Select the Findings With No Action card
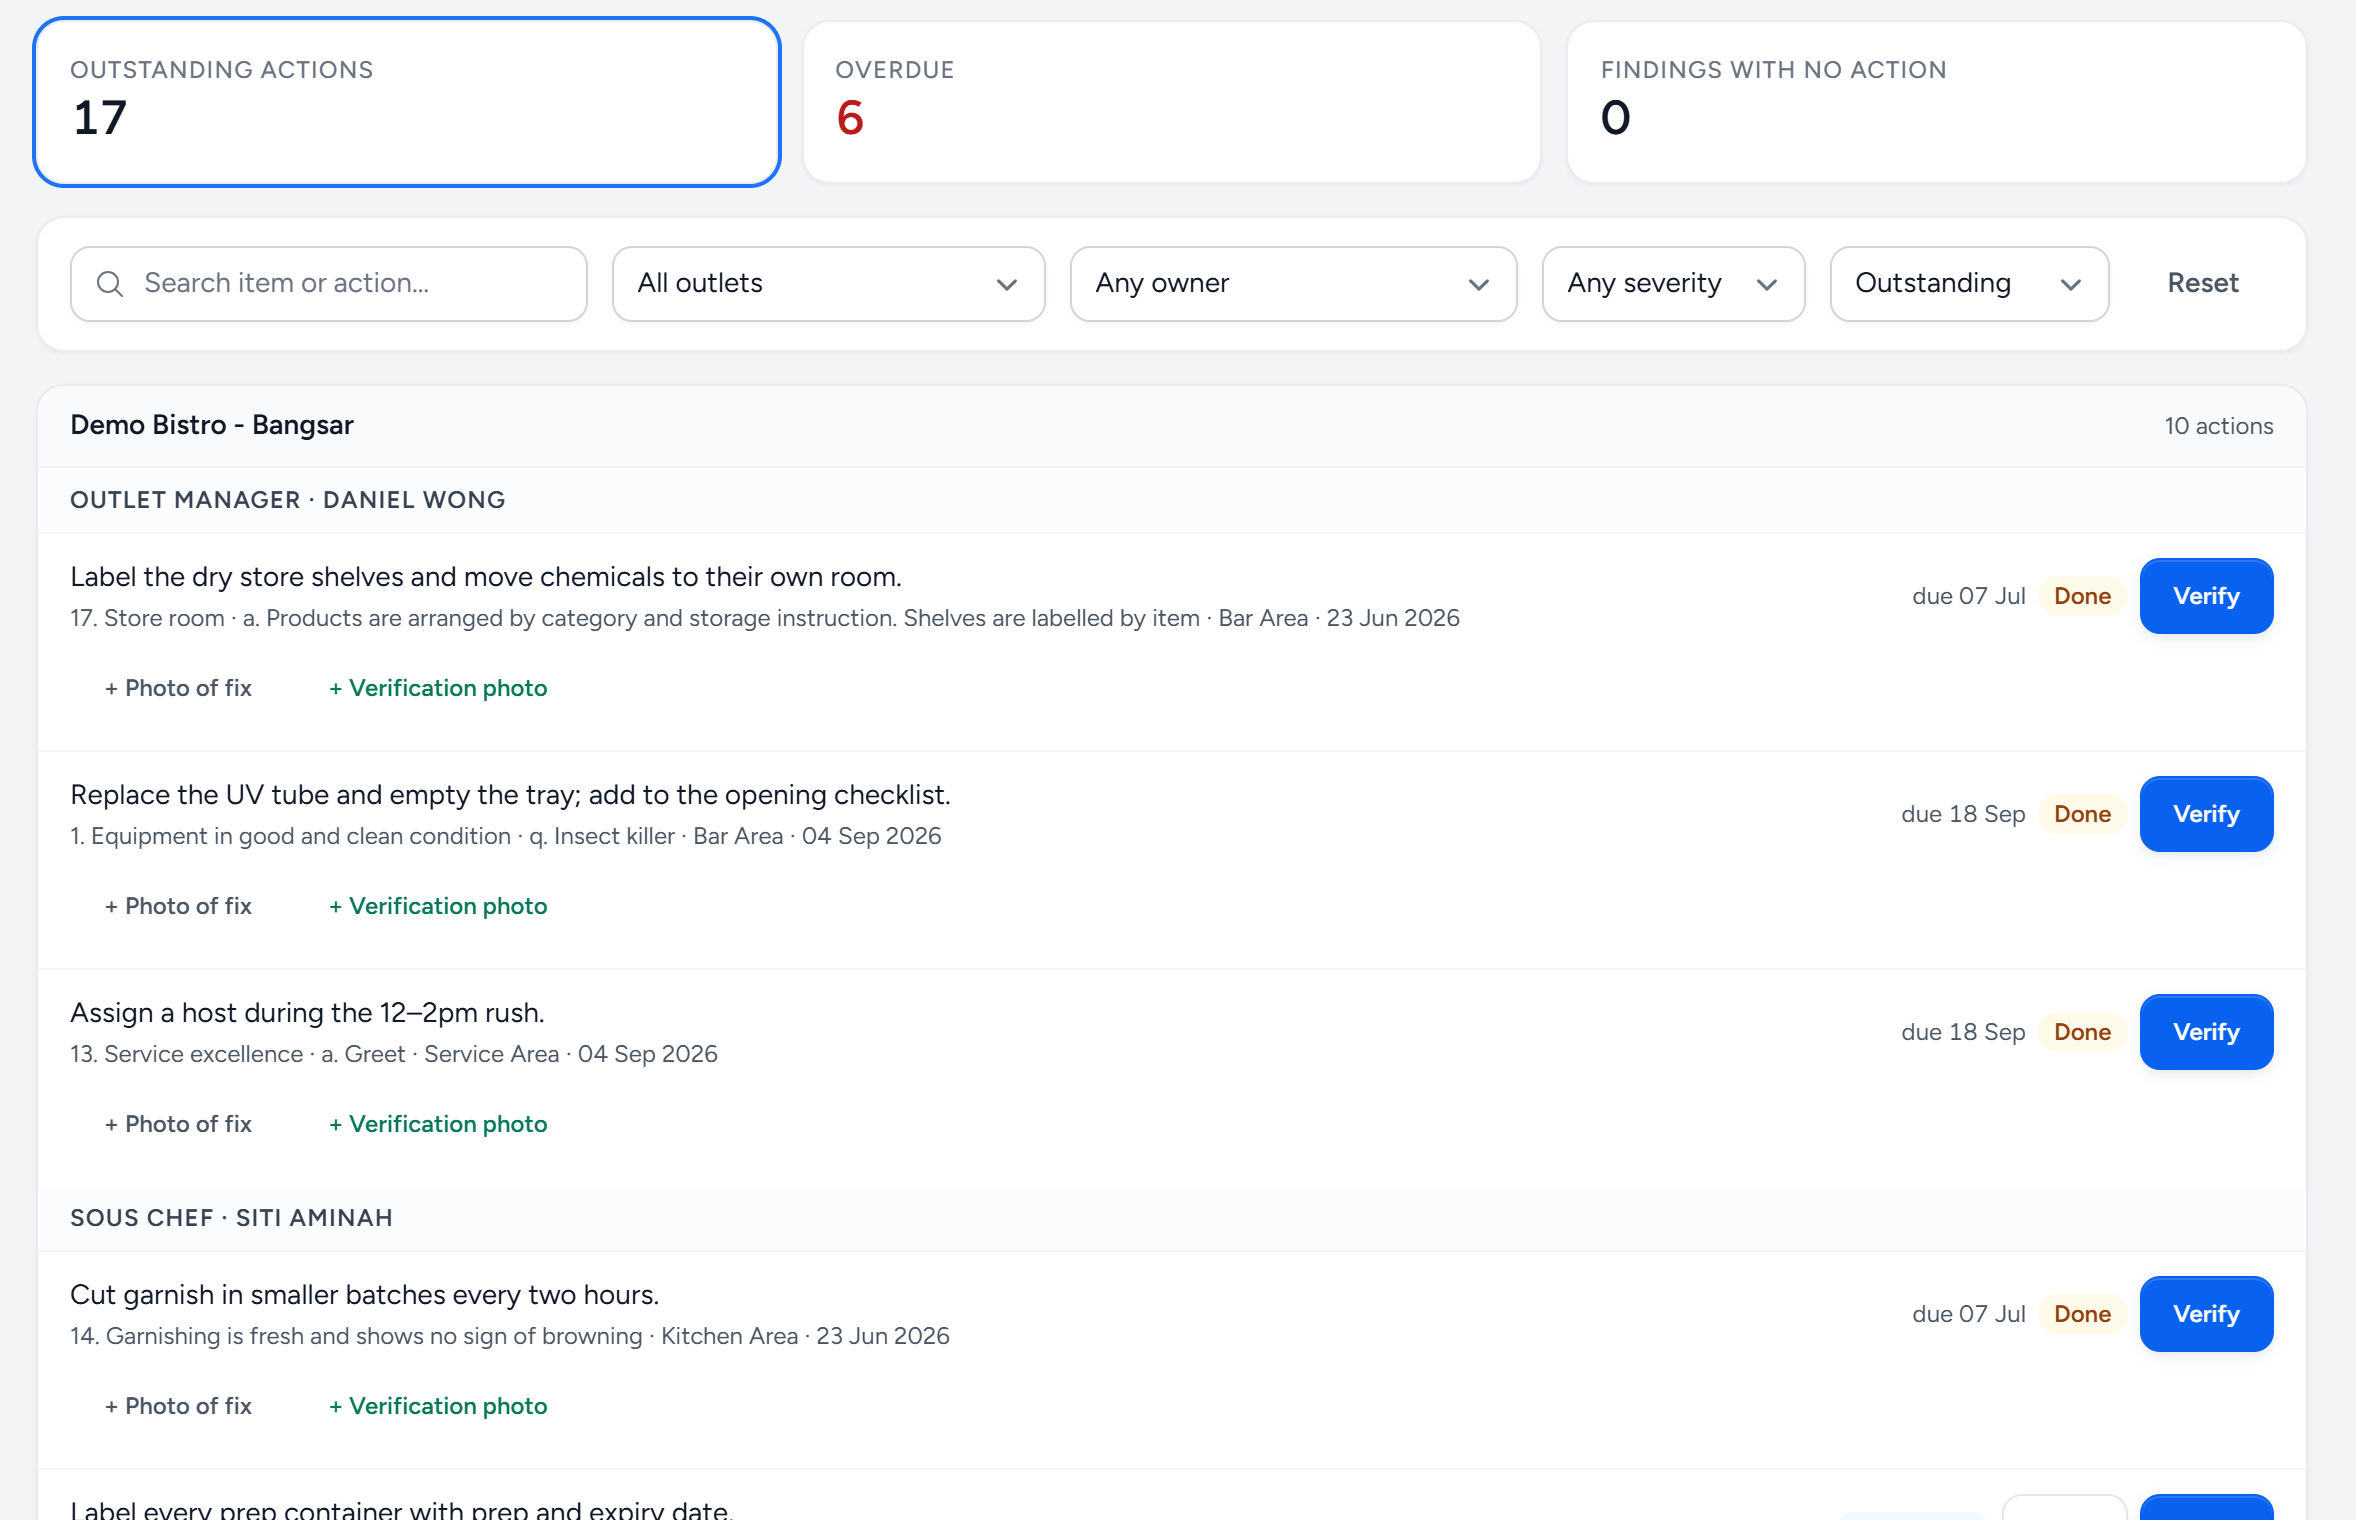The height and width of the screenshot is (1520, 2356). pos(1936,102)
